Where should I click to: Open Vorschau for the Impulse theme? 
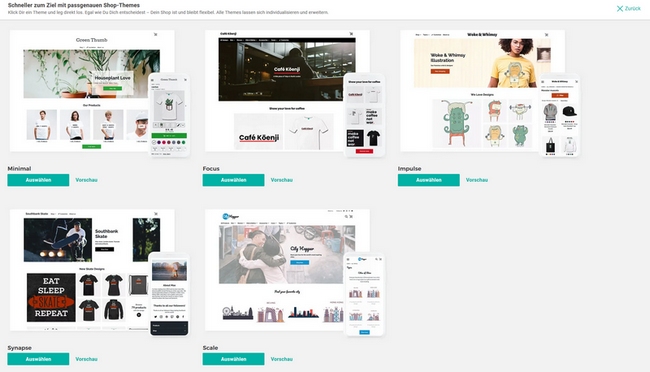pos(477,180)
